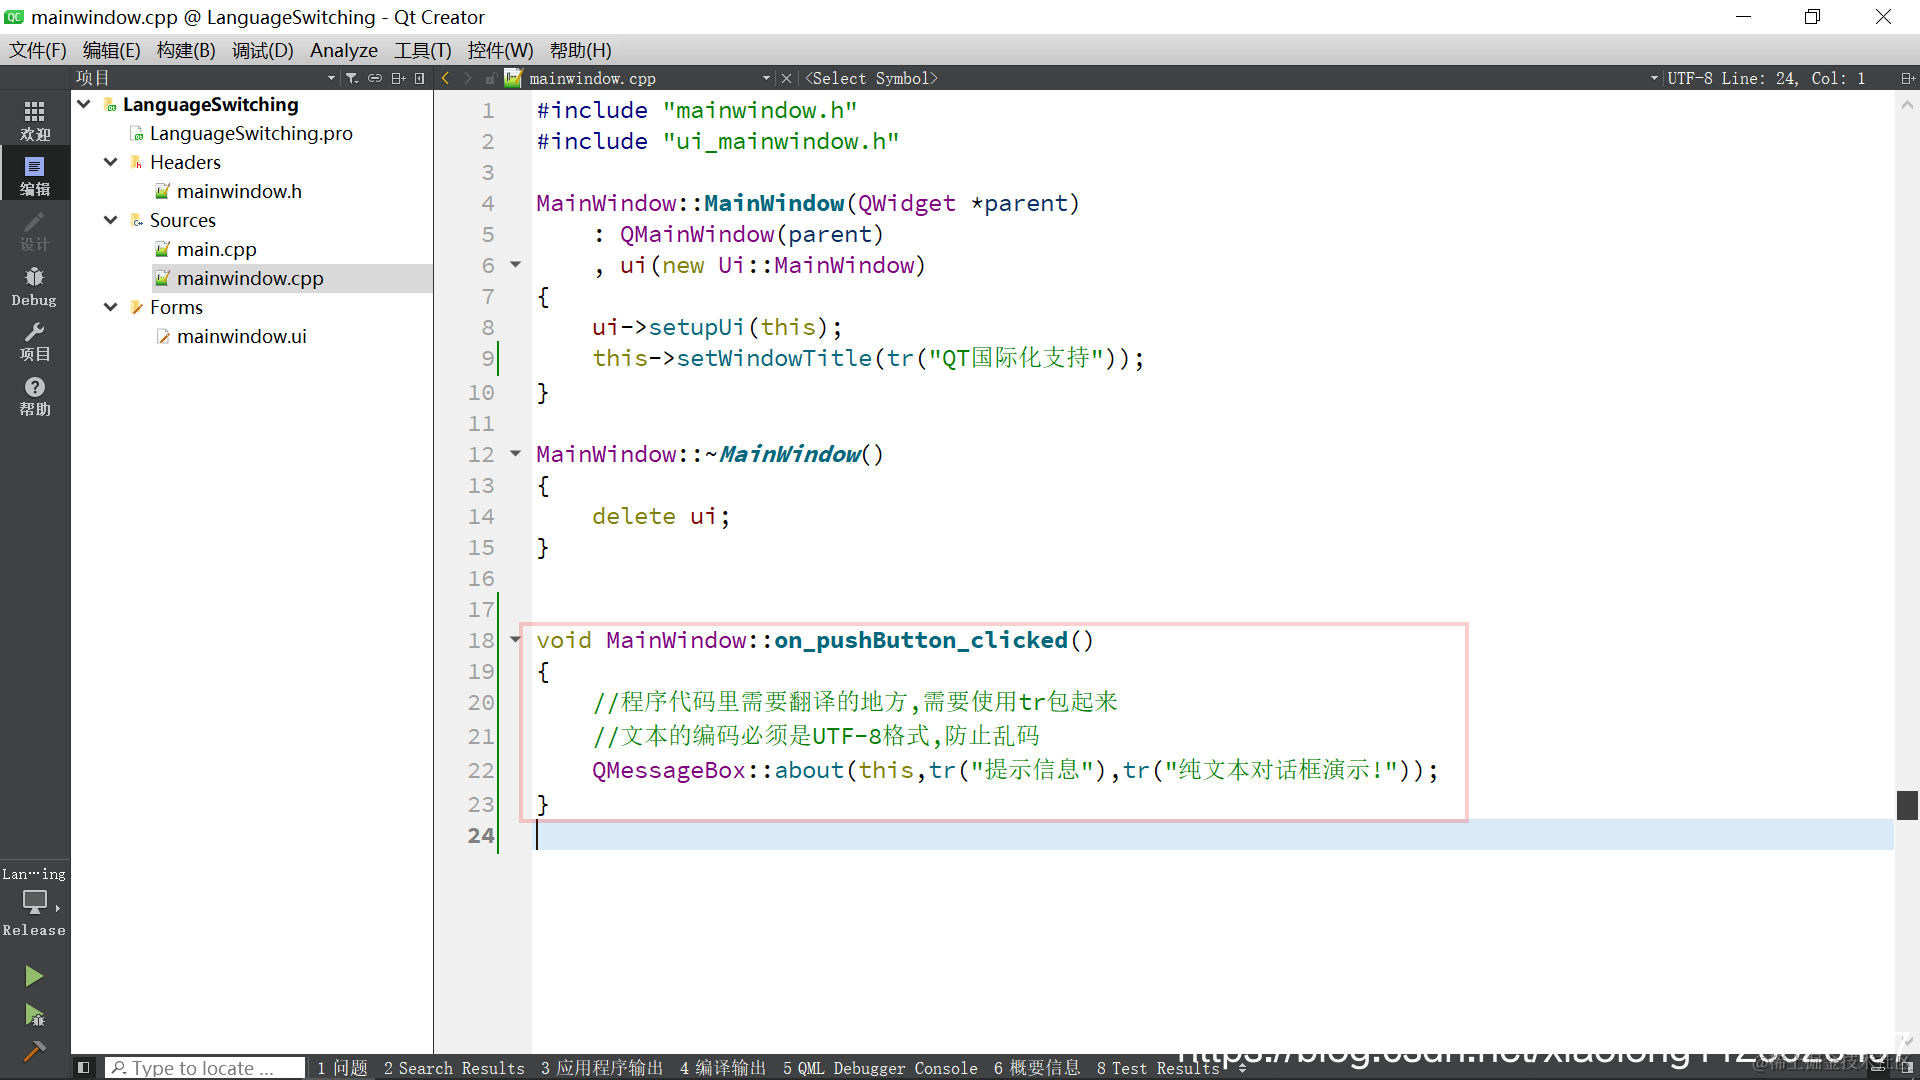Select mainwindow.cpp in project tree
Screen dimensions: 1920x1080
tap(250, 278)
